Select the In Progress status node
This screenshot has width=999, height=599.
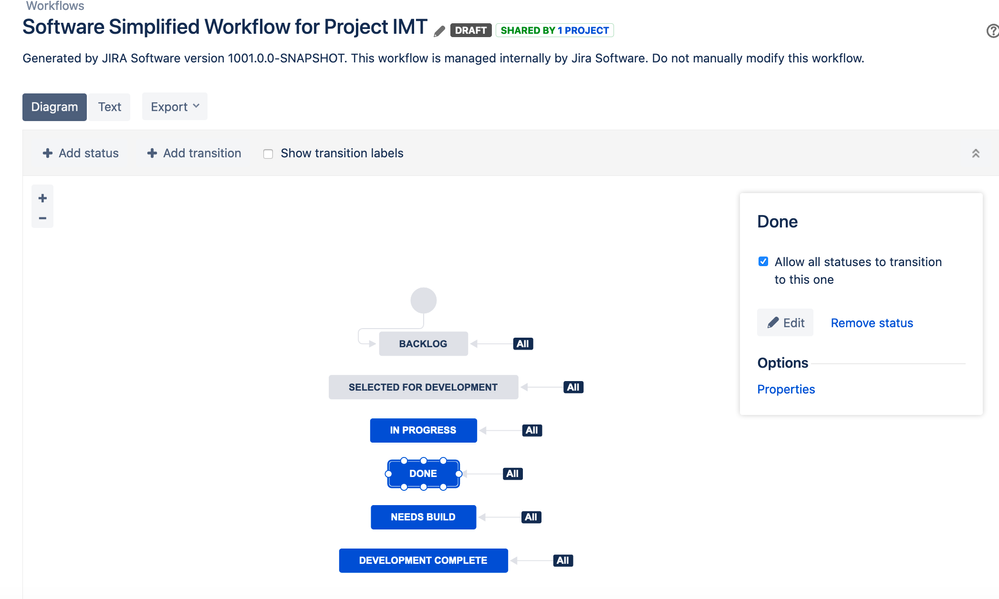coord(423,430)
